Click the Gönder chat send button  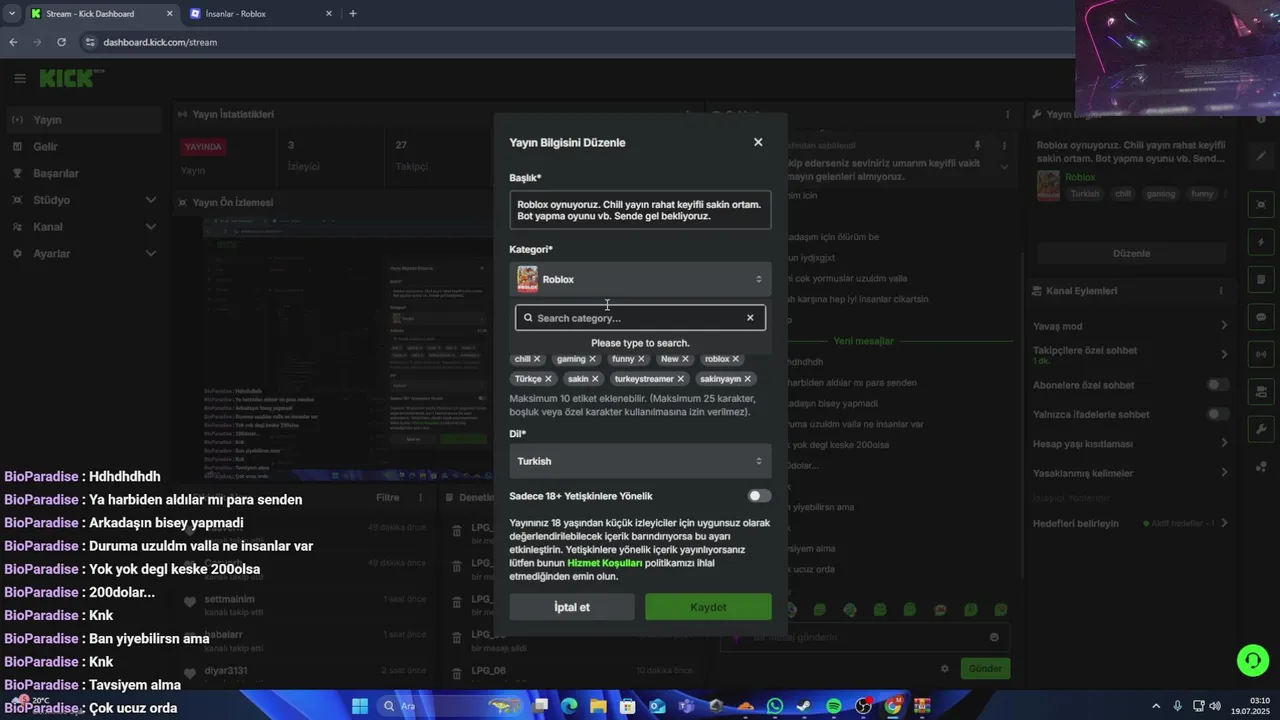(985, 669)
